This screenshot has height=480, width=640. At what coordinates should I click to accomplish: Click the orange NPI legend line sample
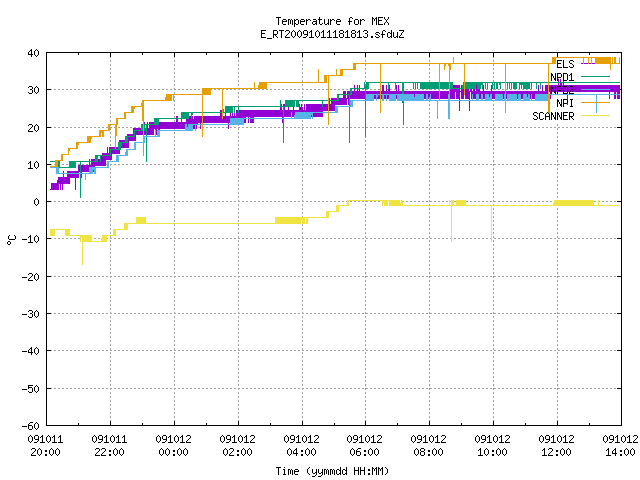[595, 102]
